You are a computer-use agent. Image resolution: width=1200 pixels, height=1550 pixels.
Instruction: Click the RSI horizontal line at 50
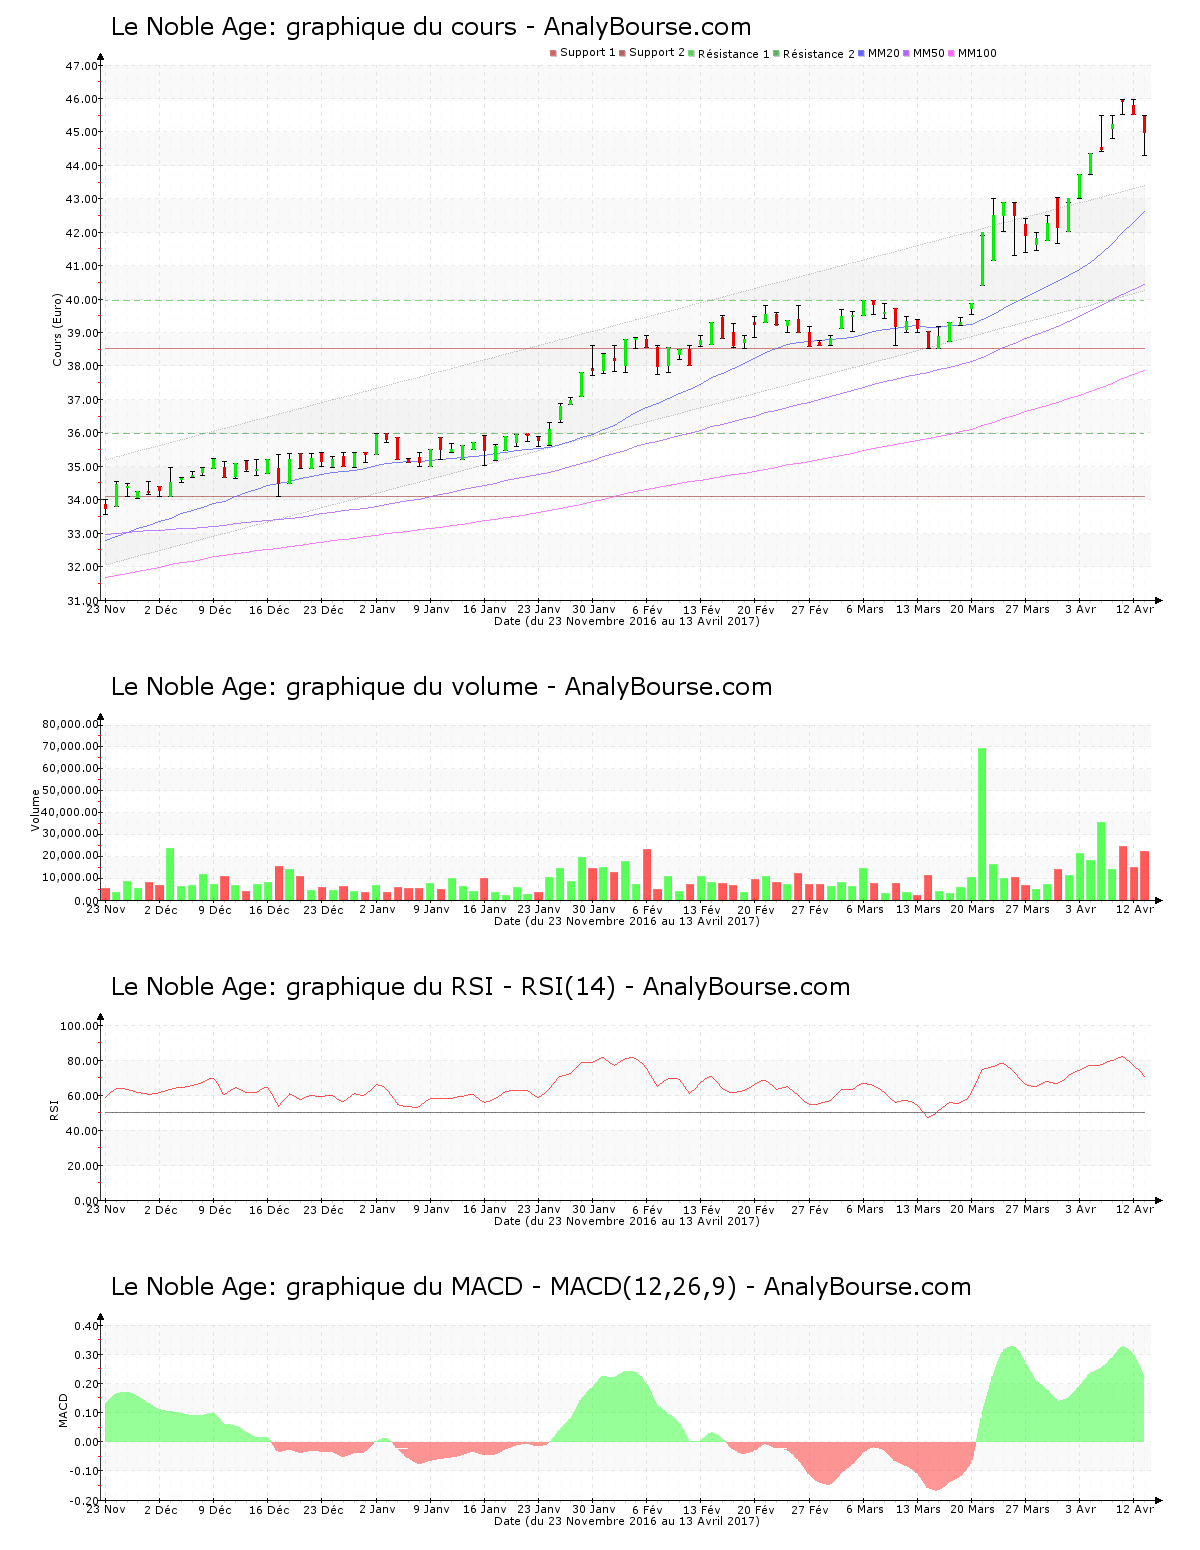tap(625, 1113)
